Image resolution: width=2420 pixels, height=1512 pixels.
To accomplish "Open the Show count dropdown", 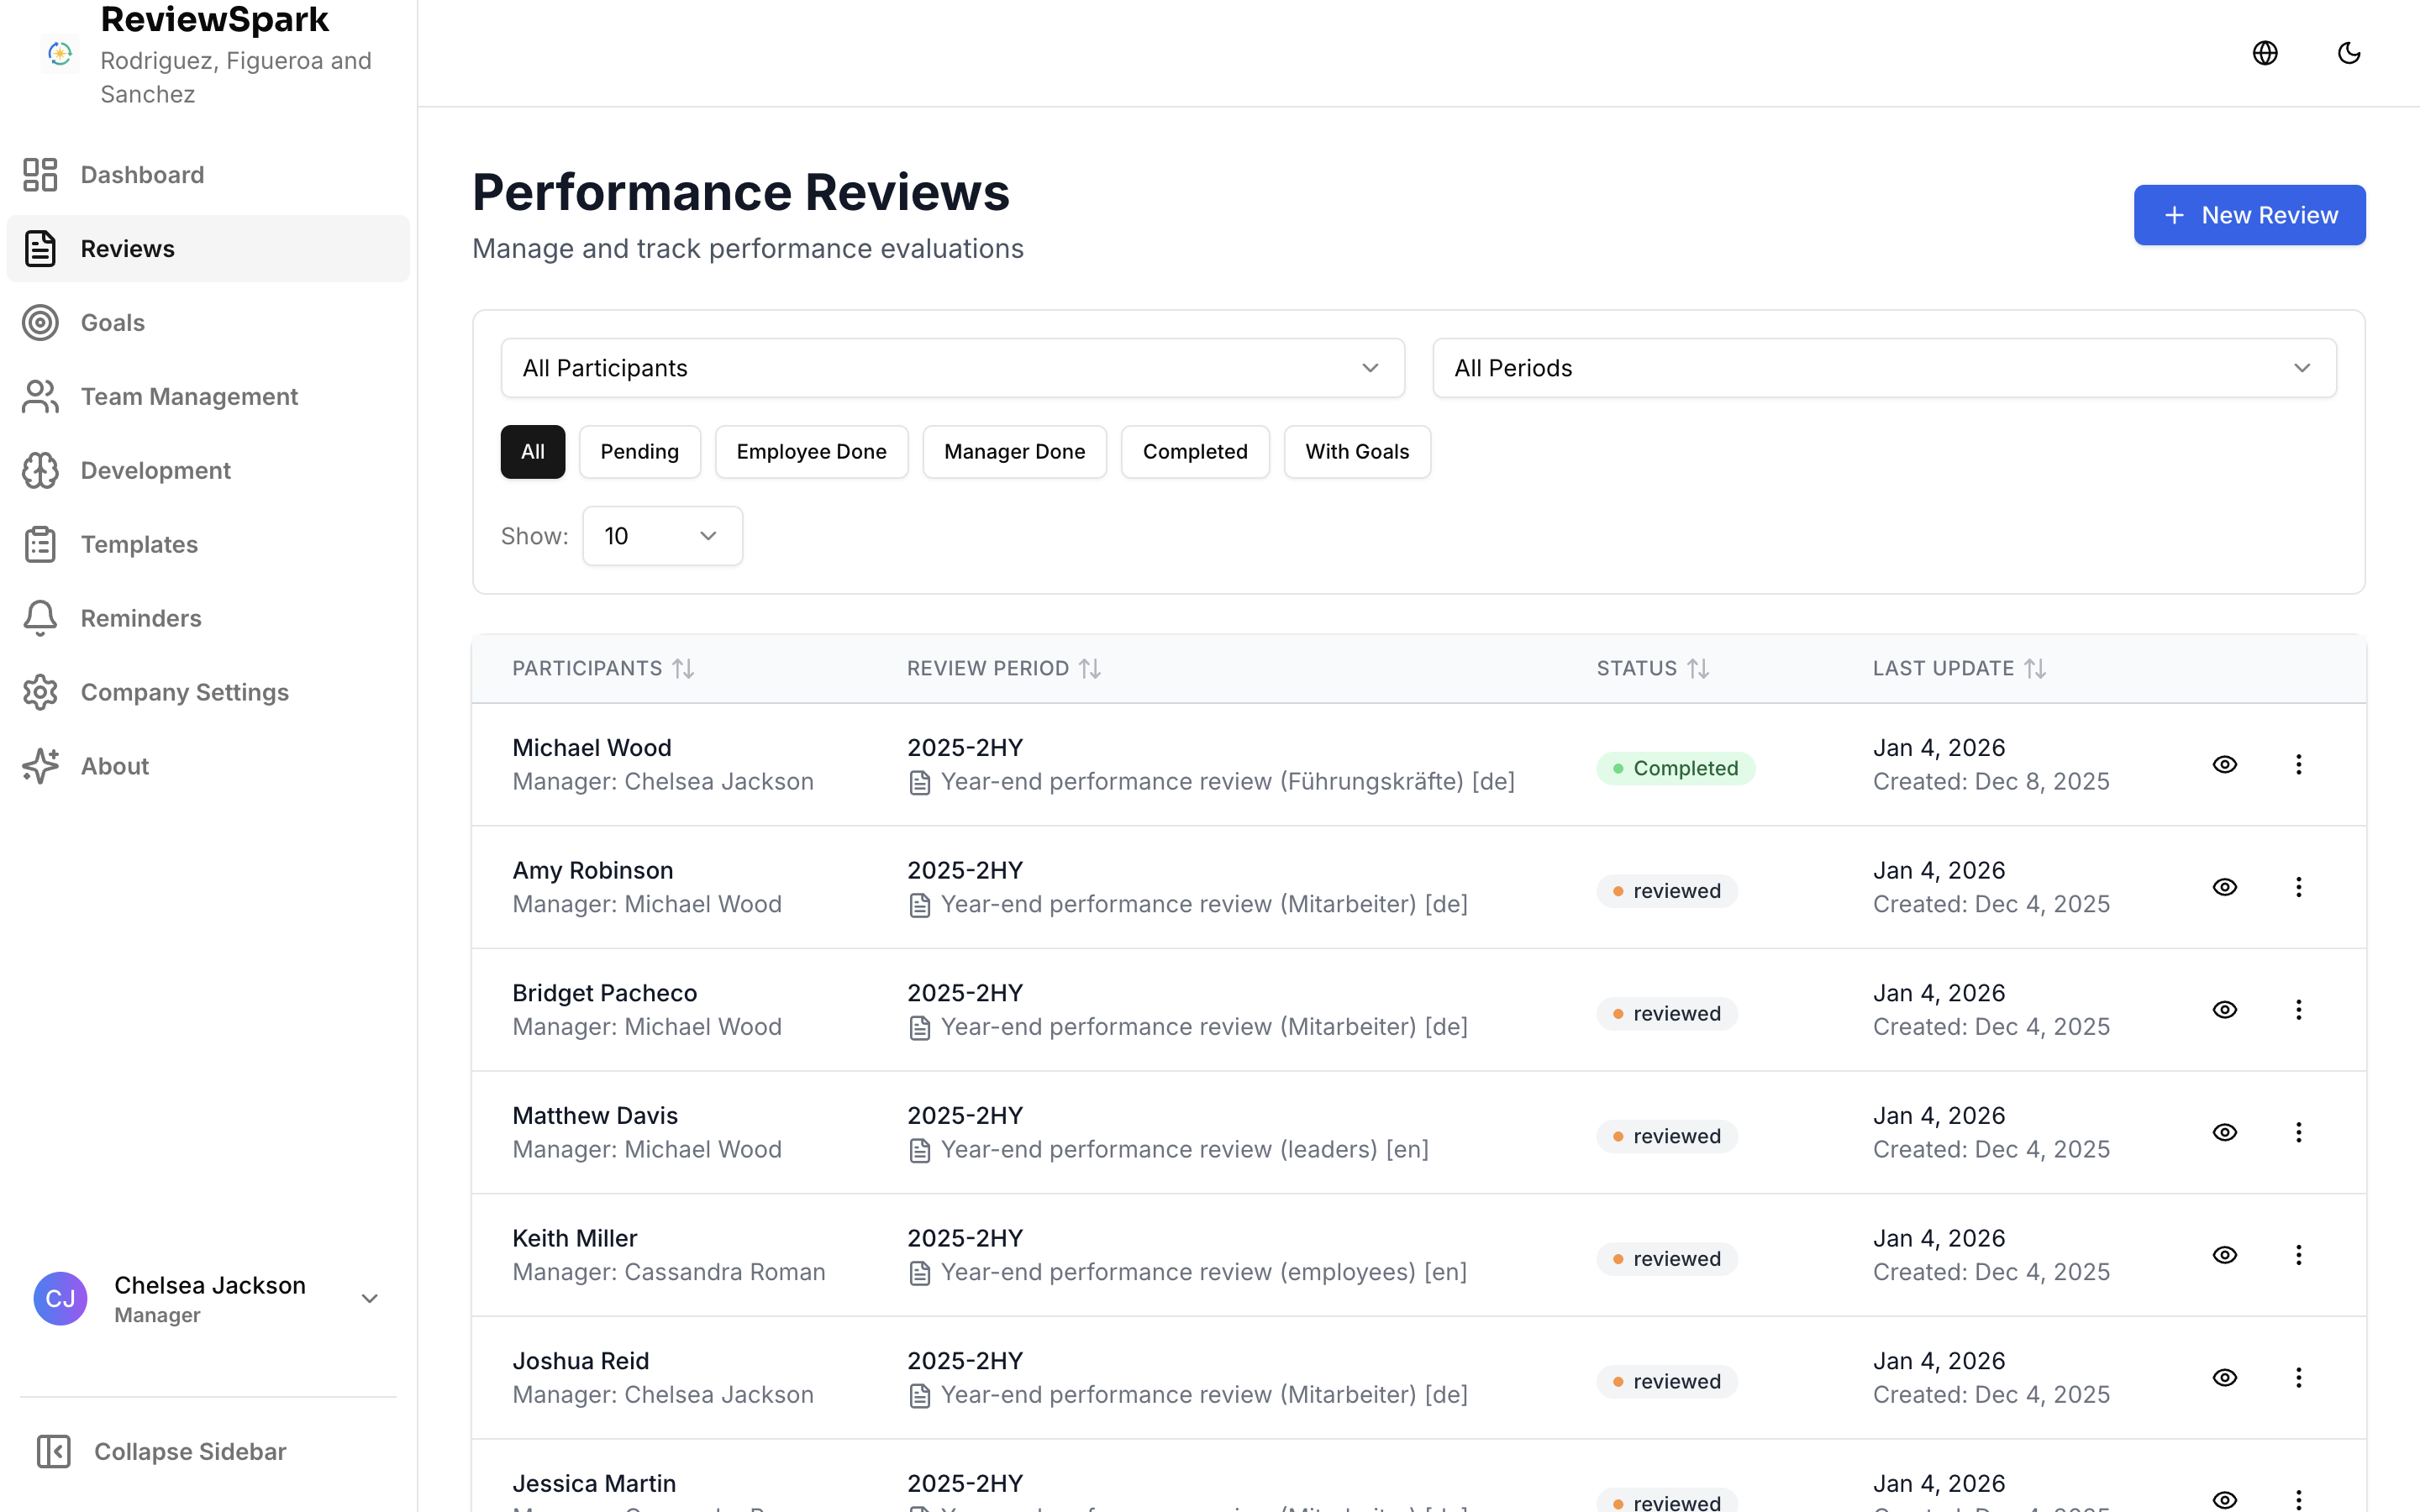I will point(662,535).
